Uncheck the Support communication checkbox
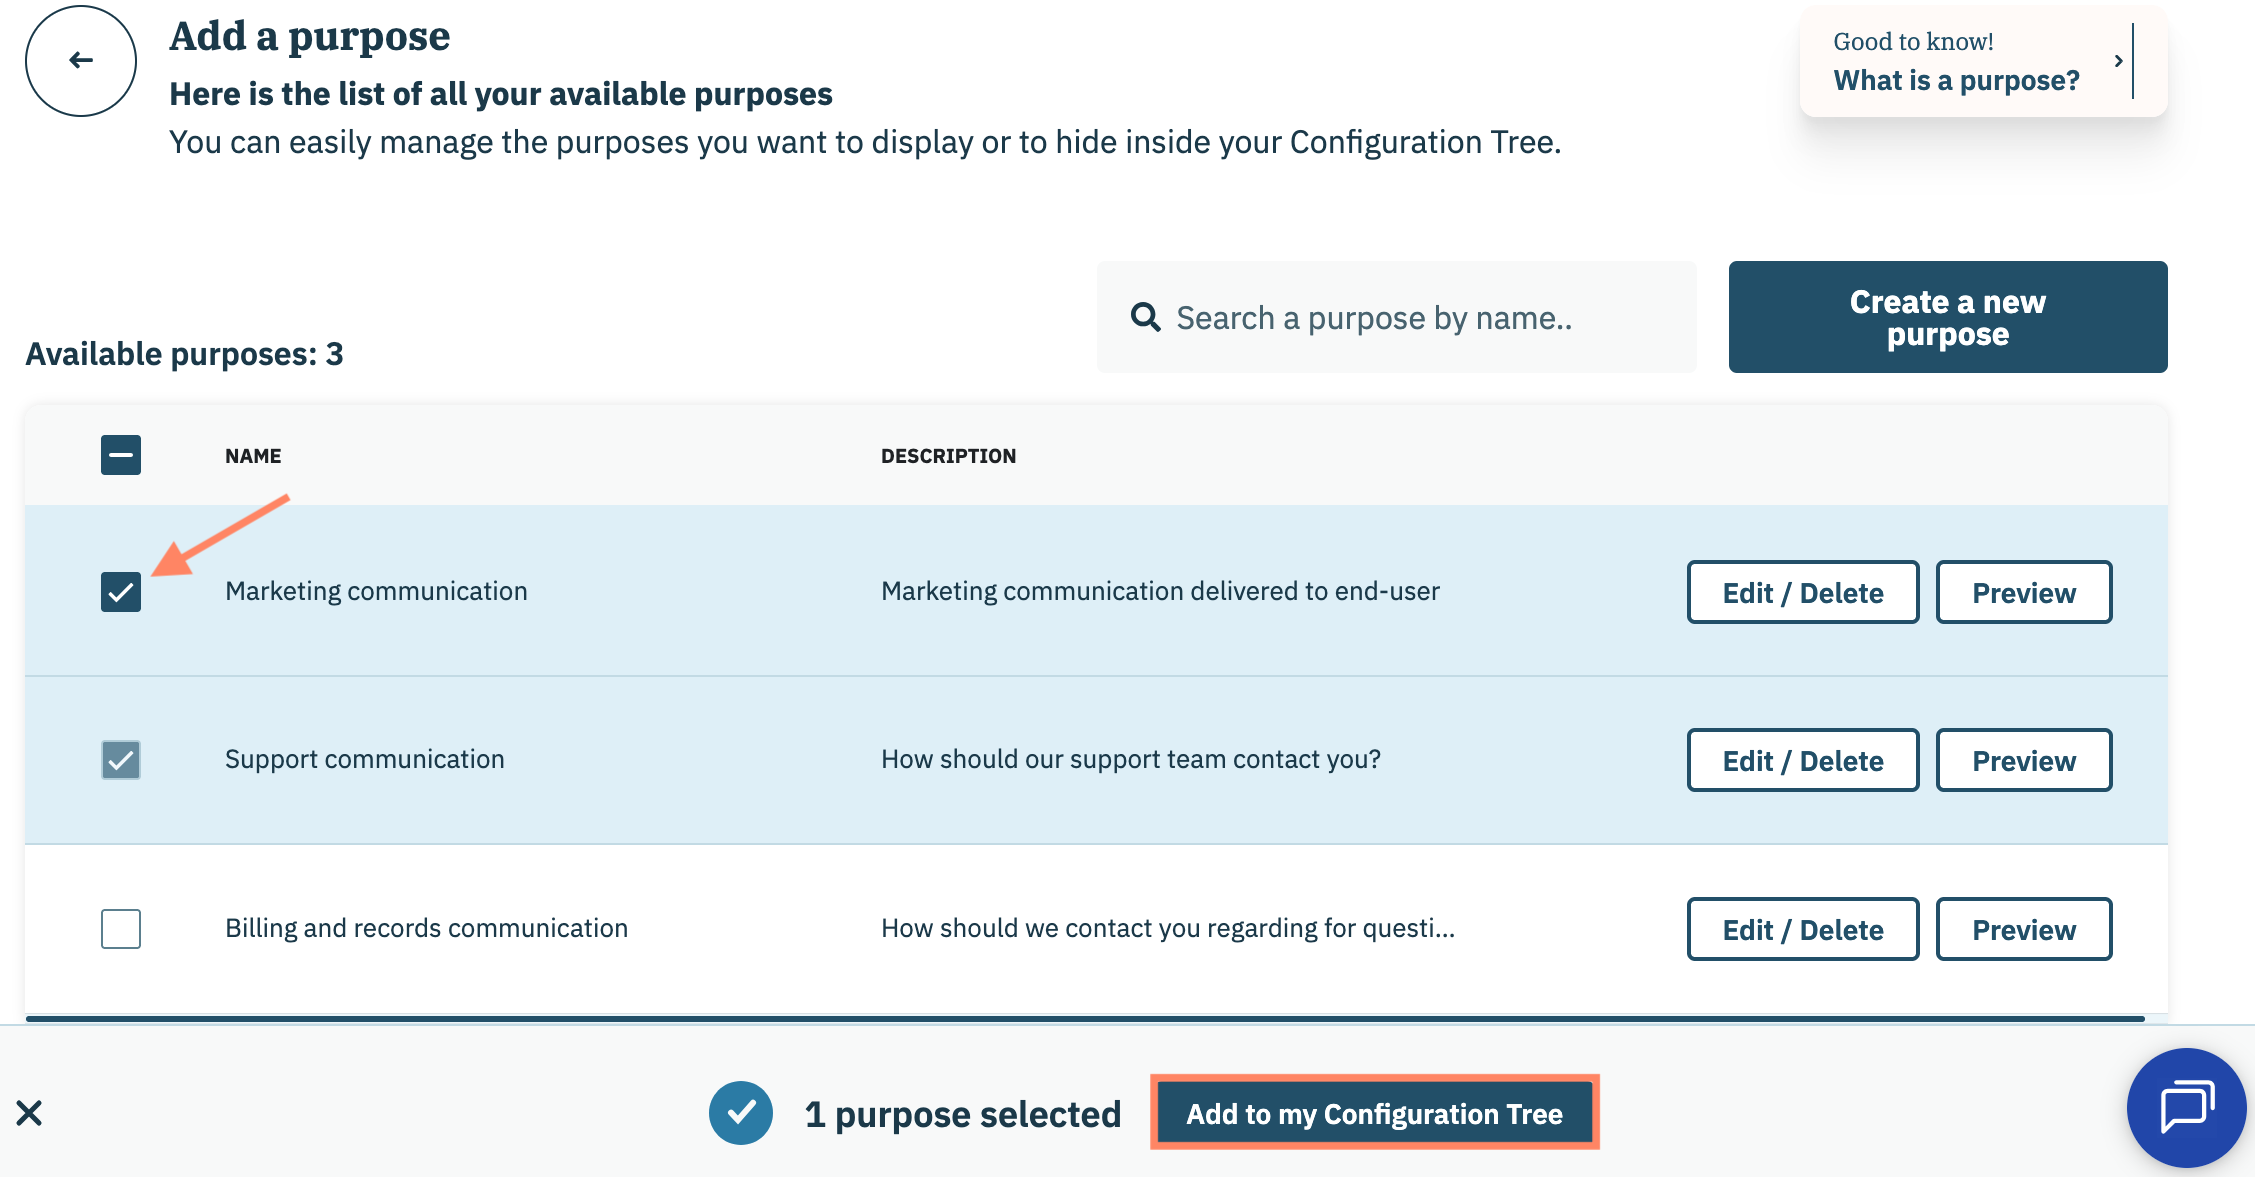 point(121,760)
